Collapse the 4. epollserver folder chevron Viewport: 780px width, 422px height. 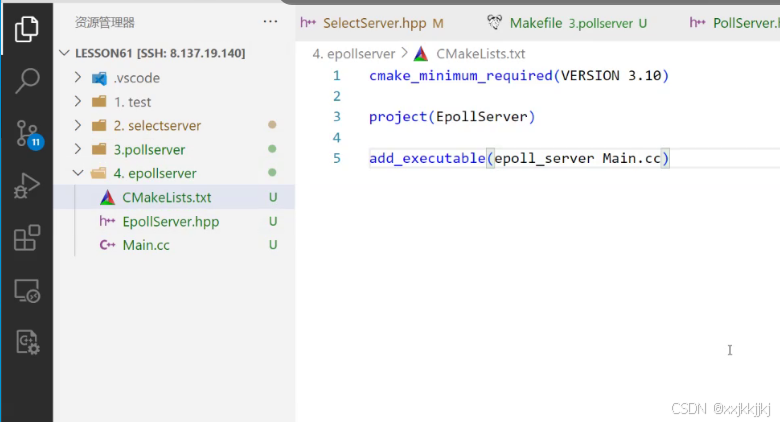point(78,173)
